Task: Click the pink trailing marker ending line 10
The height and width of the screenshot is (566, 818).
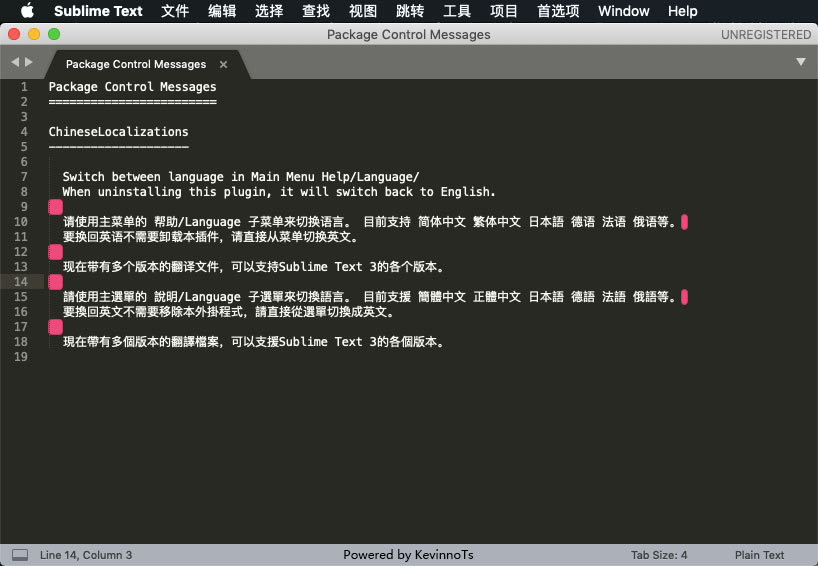Action: click(684, 222)
